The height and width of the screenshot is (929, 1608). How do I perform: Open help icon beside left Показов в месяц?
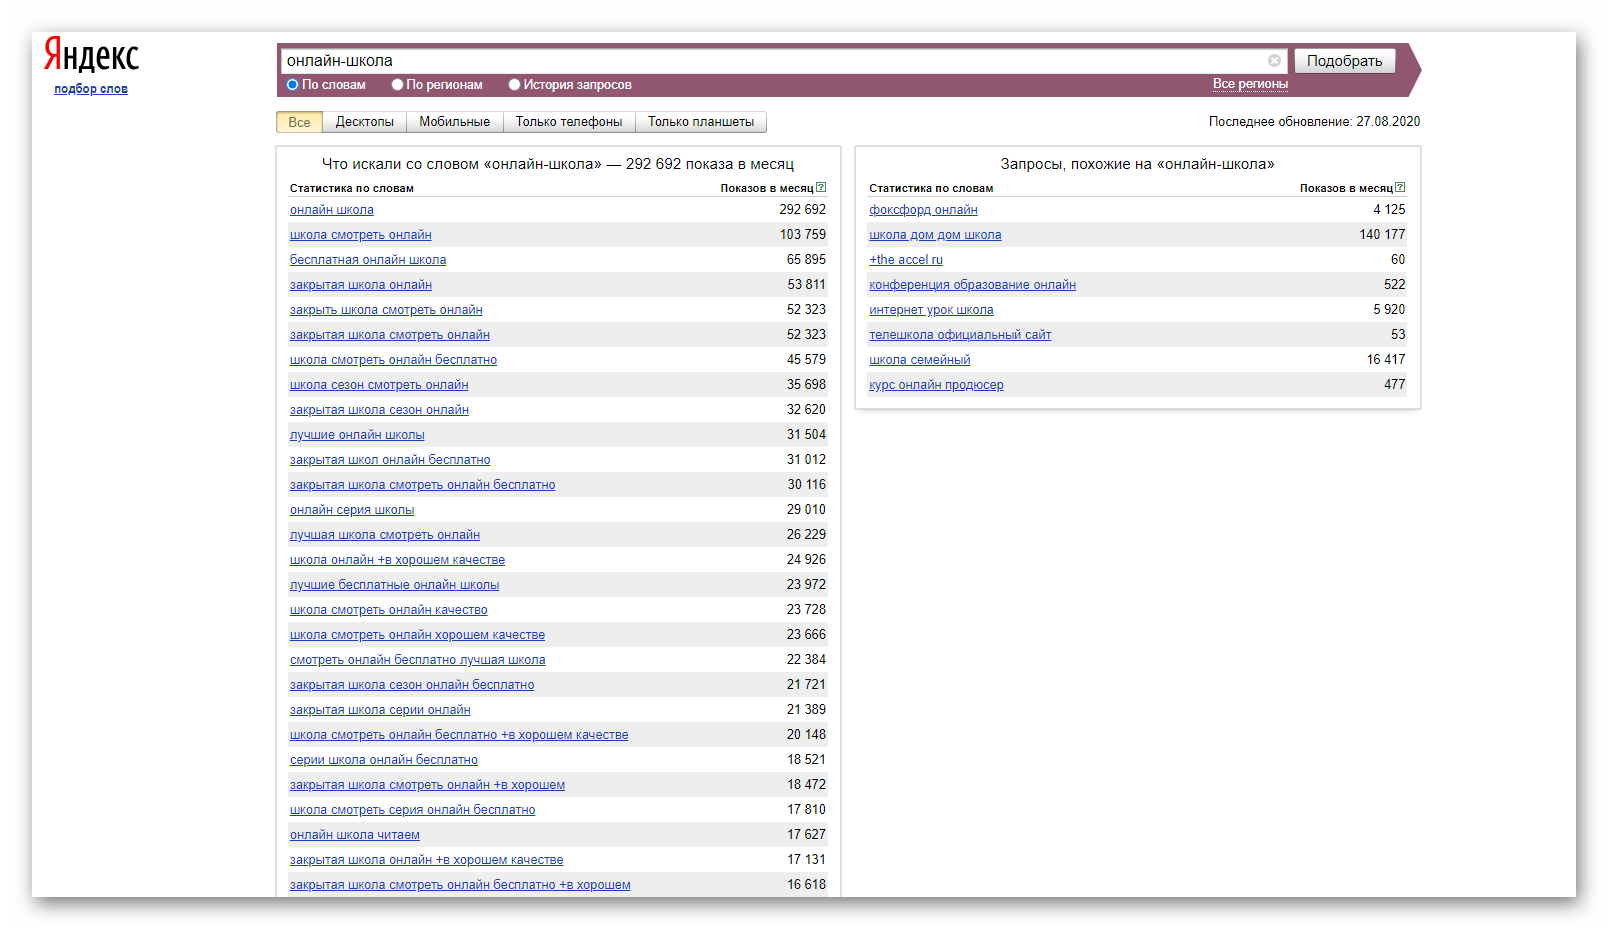821,187
